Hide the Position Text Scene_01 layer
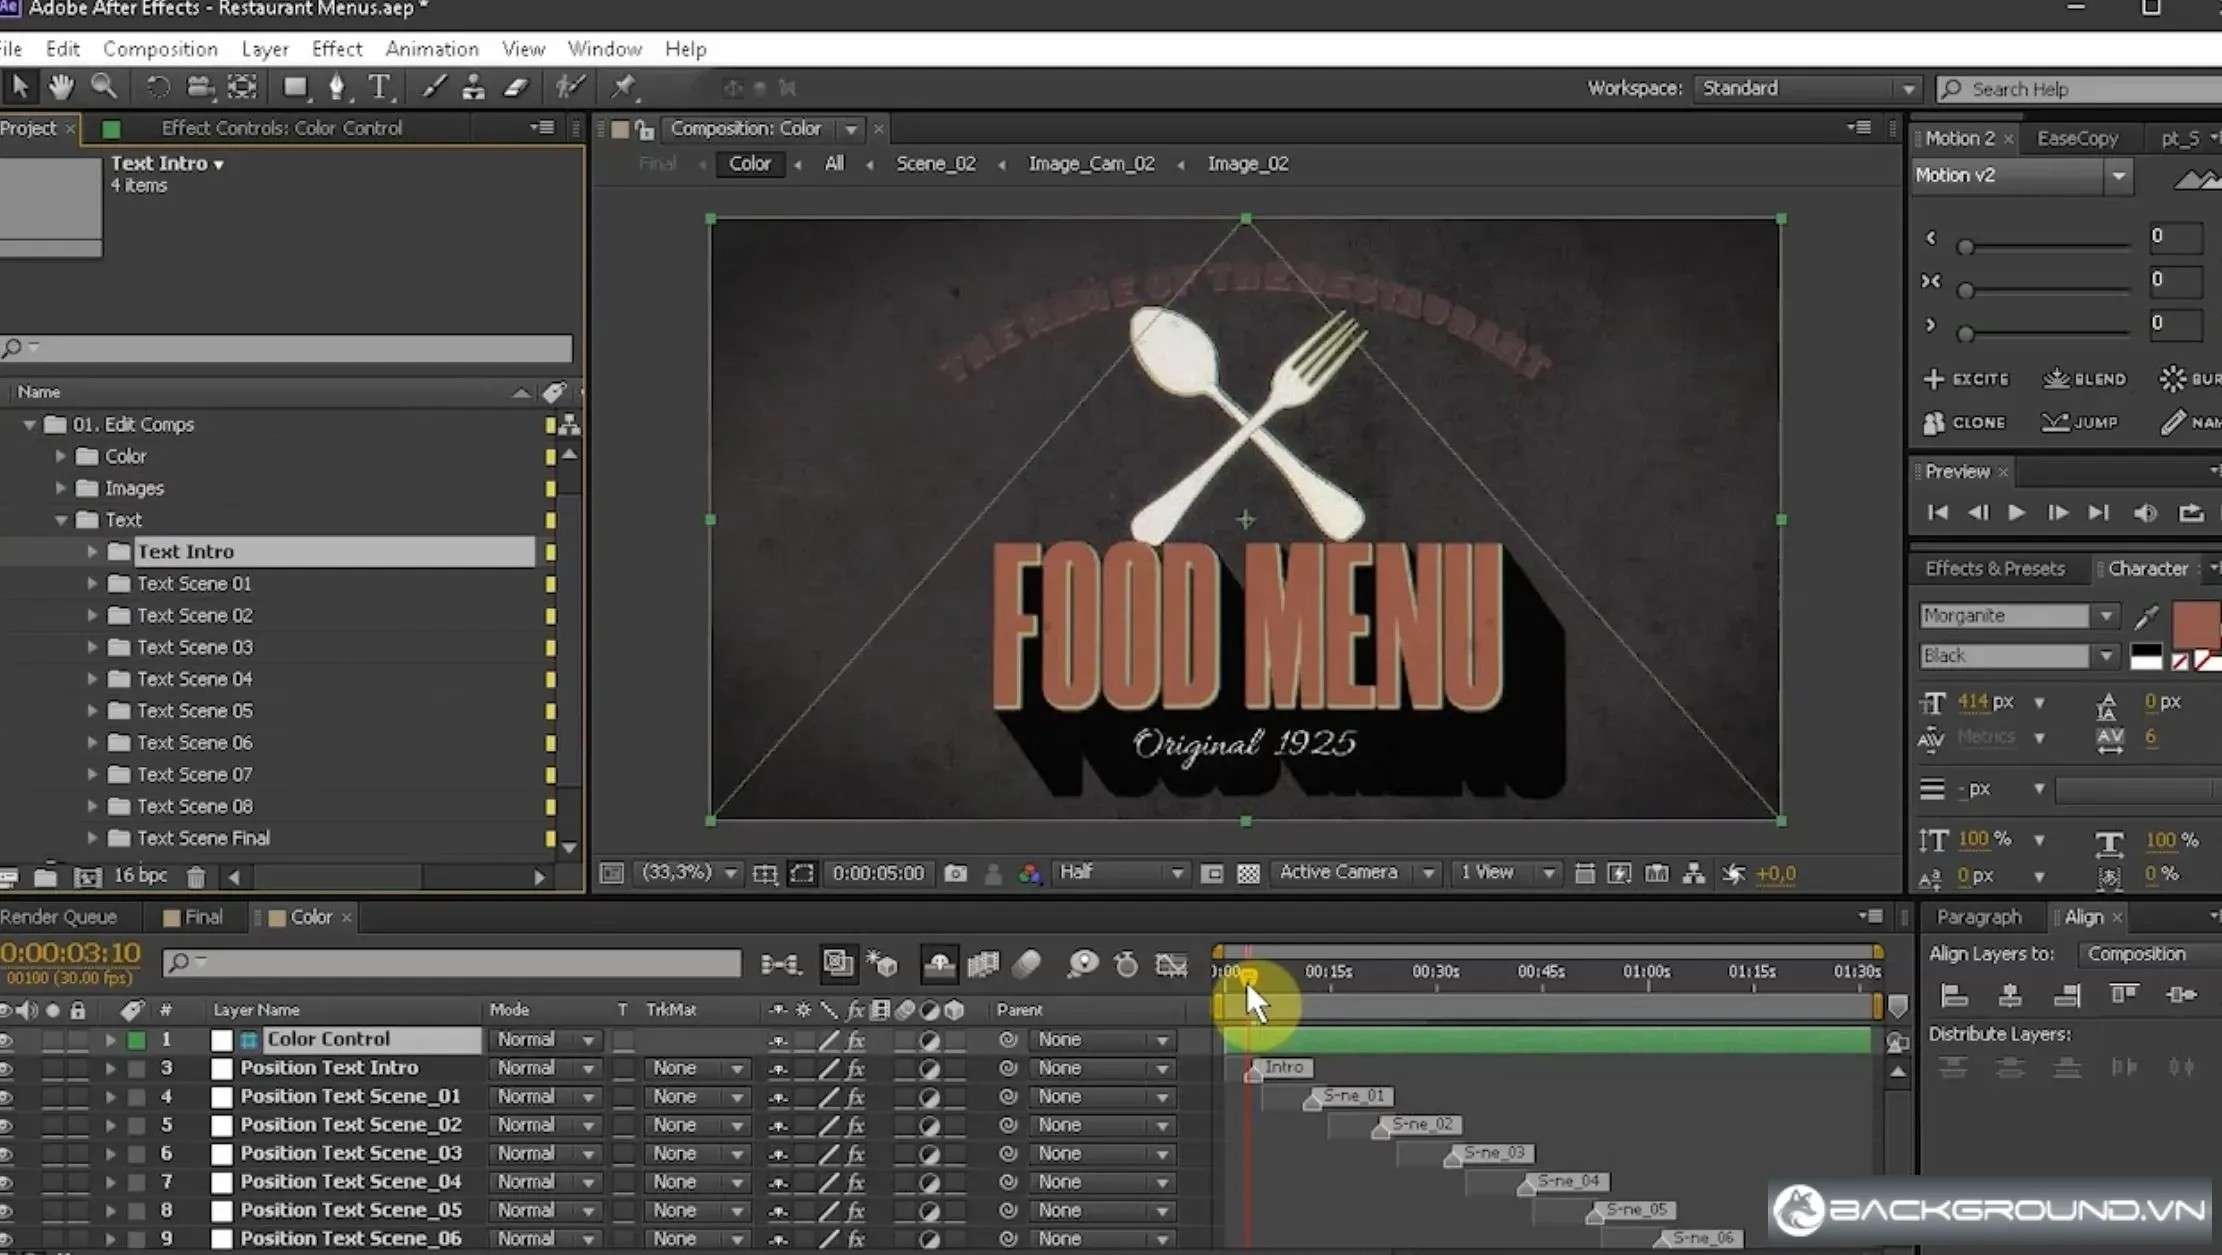Screen dimensions: 2222x1255 coord(7,1096)
